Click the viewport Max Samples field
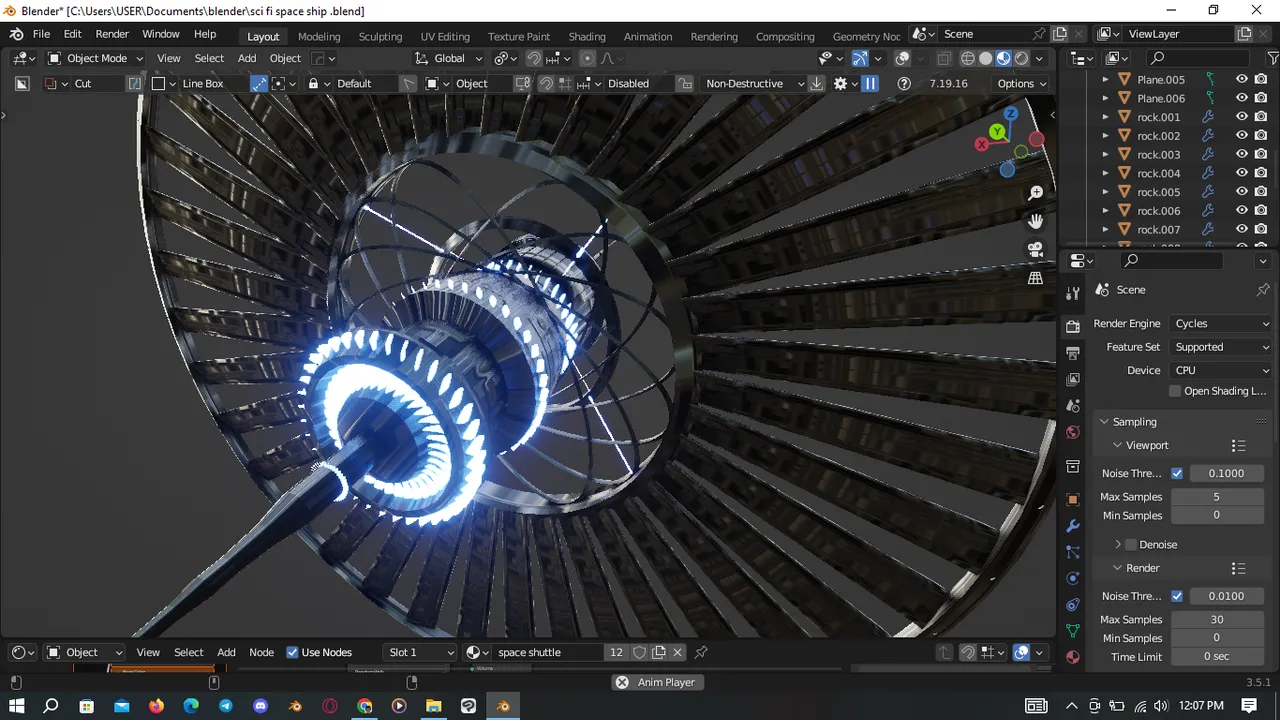The image size is (1280, 720). (1217, 497)
